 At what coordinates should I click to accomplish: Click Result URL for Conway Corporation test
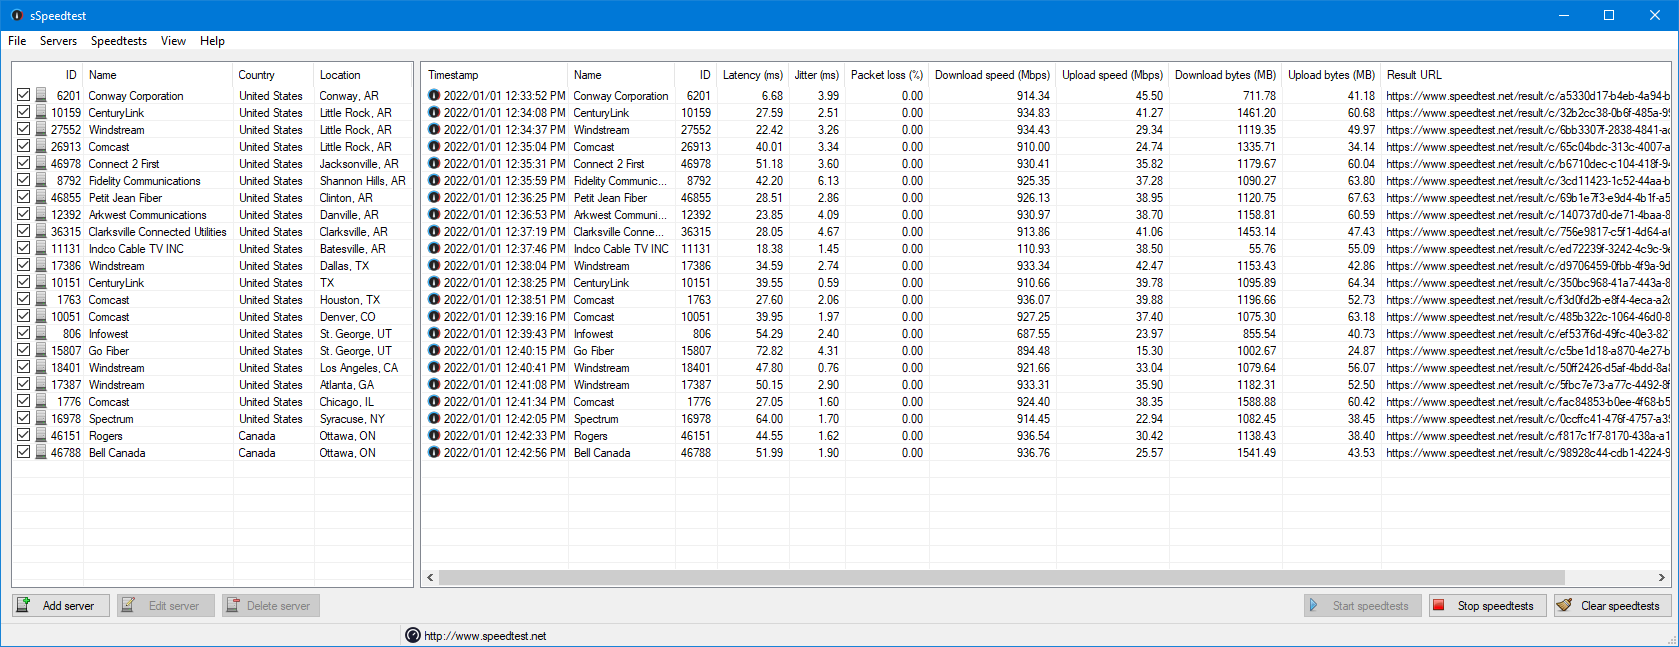point(1527,96)
